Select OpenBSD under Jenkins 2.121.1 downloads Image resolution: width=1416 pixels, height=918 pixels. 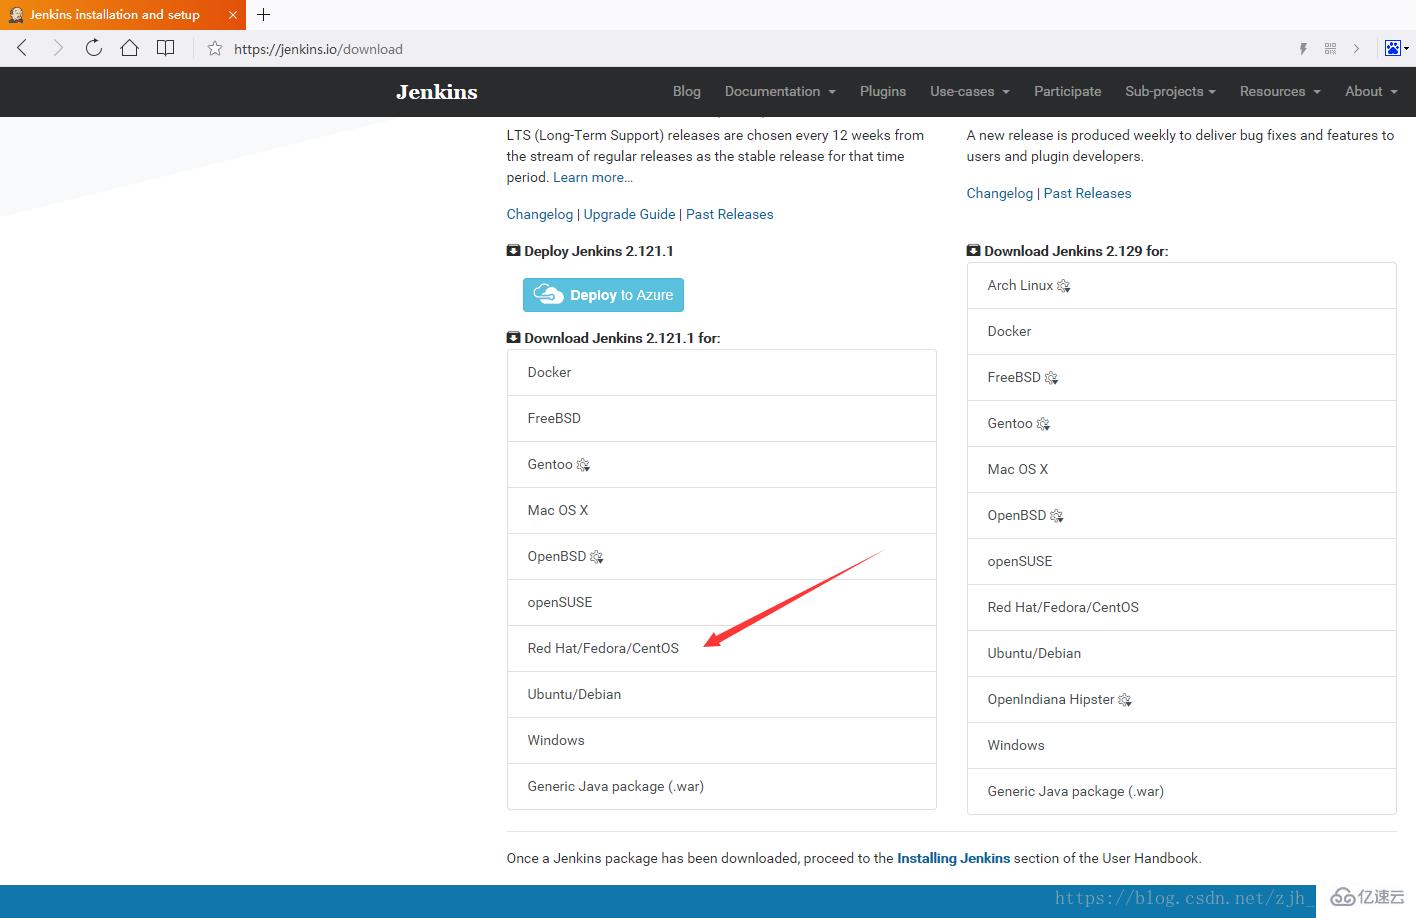722,556
